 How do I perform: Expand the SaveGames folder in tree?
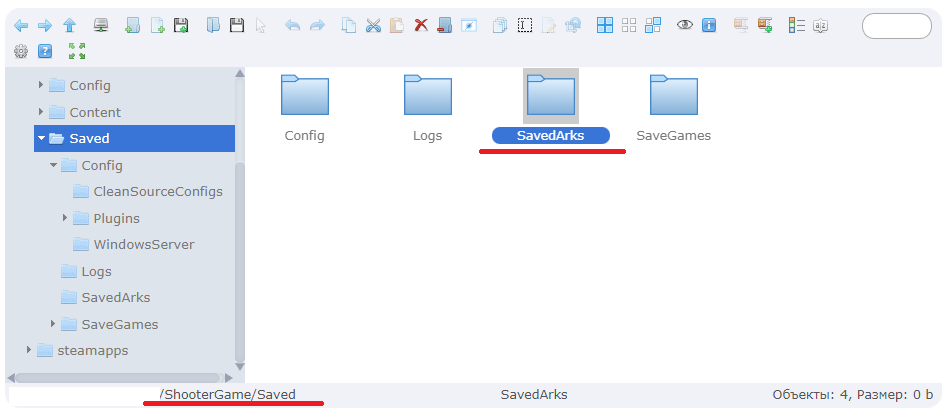coord(52,324)
